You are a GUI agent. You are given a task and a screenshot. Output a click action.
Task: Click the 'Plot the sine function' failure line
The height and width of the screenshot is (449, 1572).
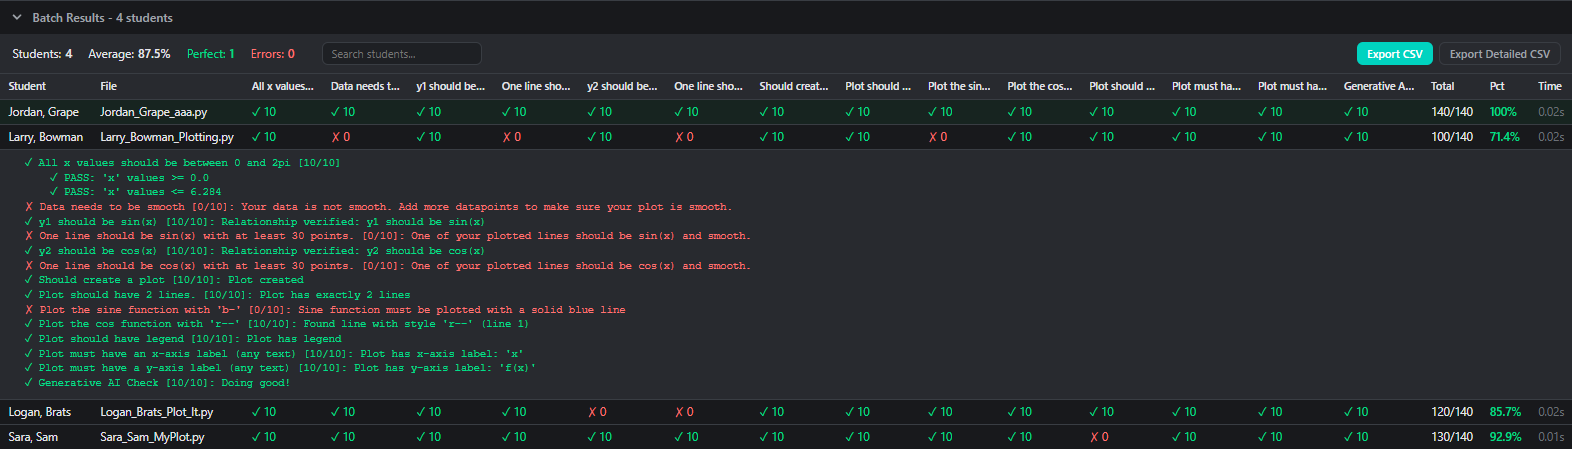click(325, 310)
